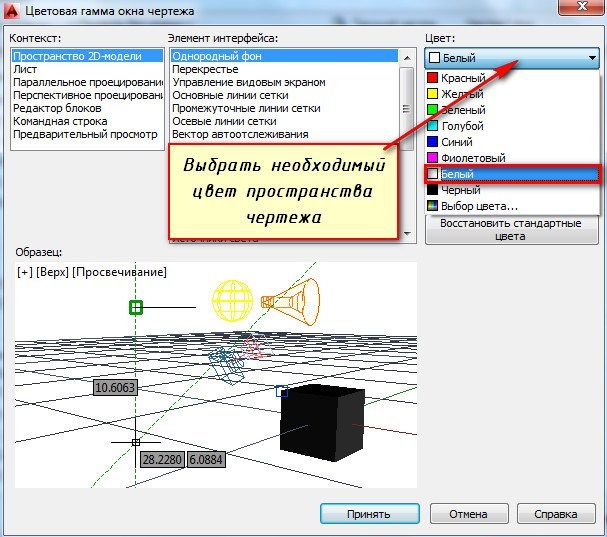Select 'Осевые линии сетки' element
The height and width of the screenshot is (537, 607).
point(284,121)
